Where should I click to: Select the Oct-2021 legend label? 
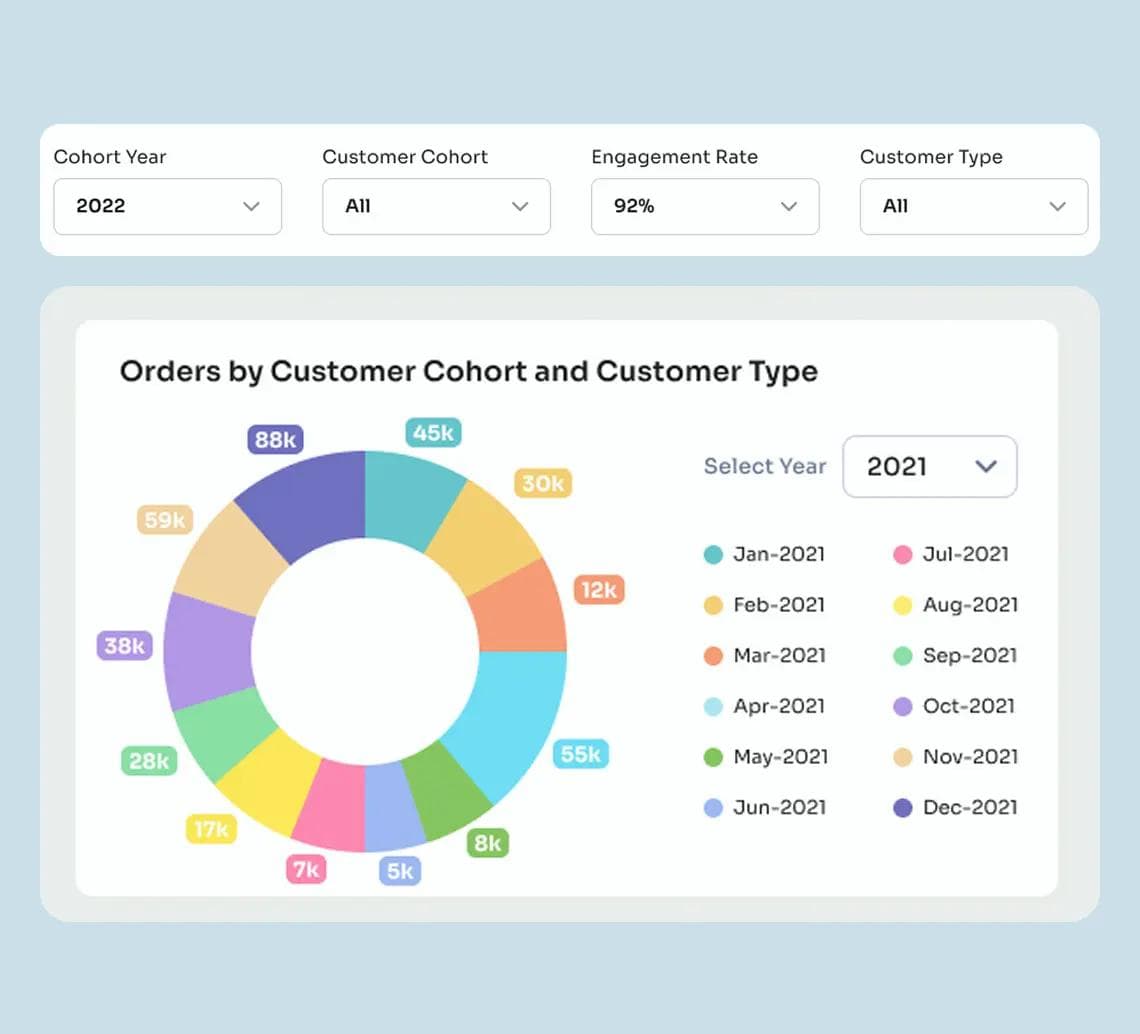click(x=968, y=706)
